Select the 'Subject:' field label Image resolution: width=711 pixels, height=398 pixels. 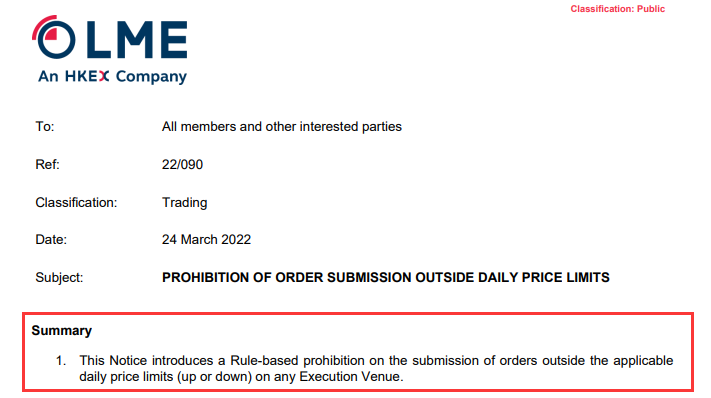[59, 277]
